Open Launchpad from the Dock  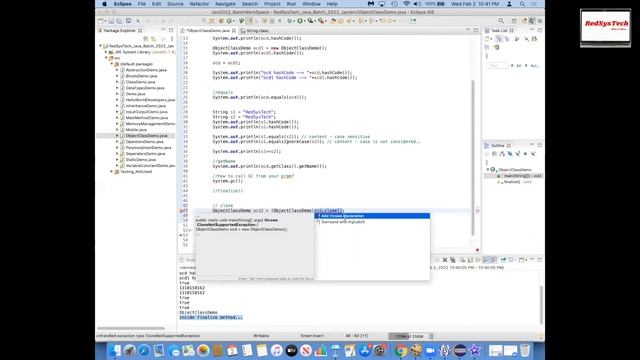[129, 350]
